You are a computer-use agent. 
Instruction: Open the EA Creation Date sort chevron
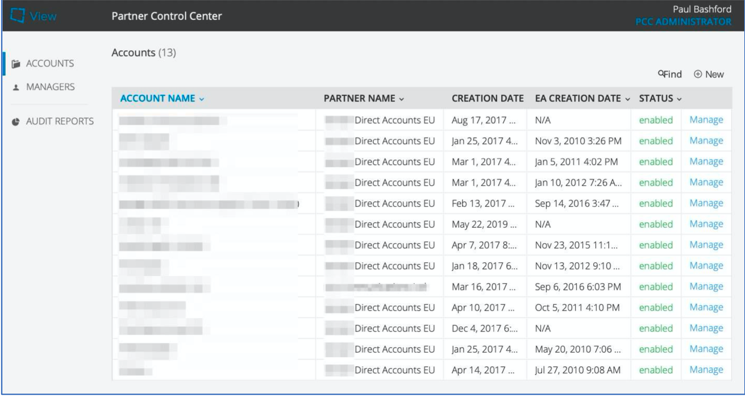[628, 99]
